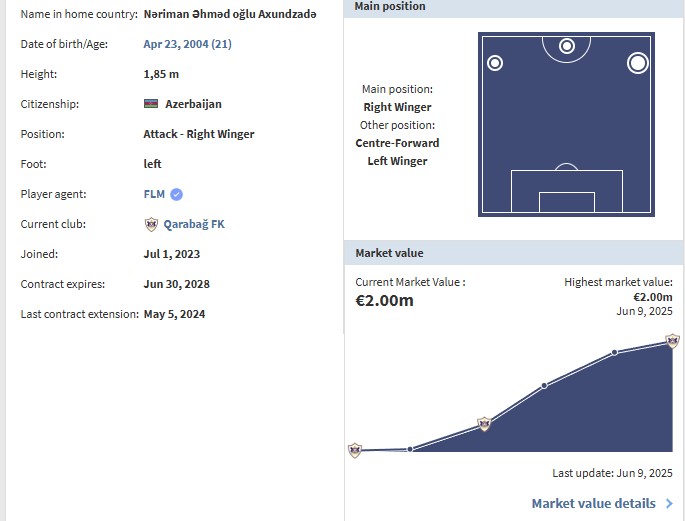
Task: Select the third data point on the value curve
Action: 544,385
